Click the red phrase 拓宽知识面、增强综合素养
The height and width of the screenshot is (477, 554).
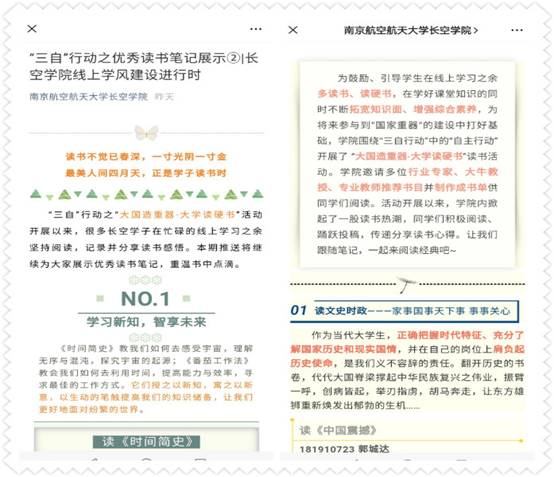(413, 109)
